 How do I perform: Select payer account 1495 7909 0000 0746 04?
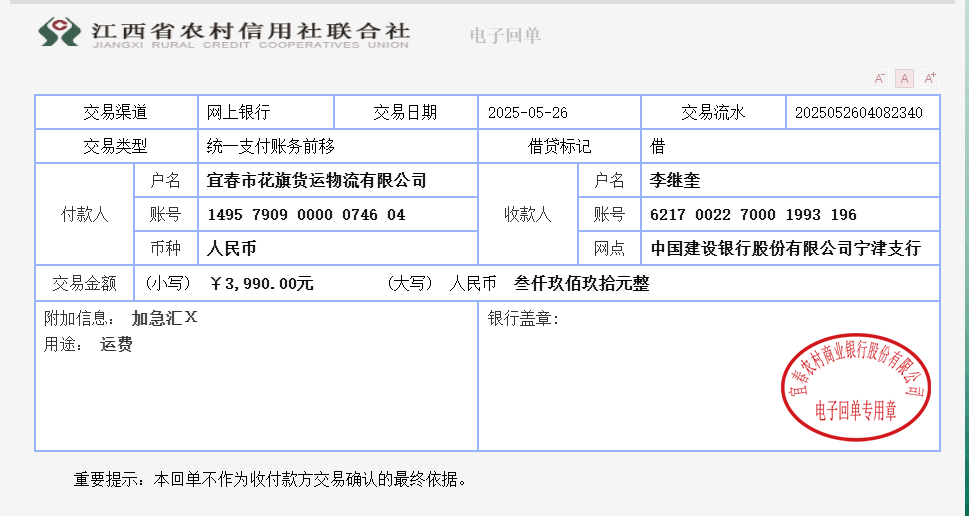click(307, 215)
